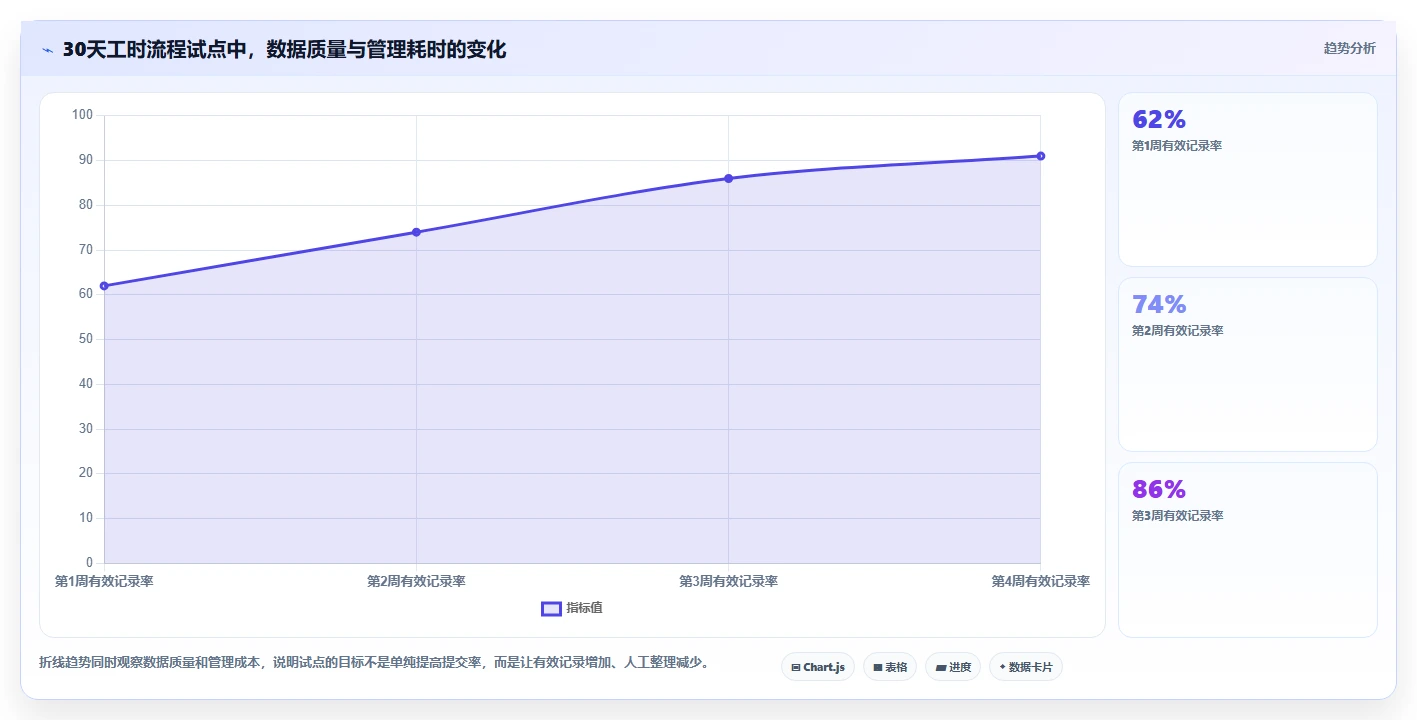This screenshot has height=720, width=1417.
Task: Click the y-axis value 0
Action: (x=89, y=563)
